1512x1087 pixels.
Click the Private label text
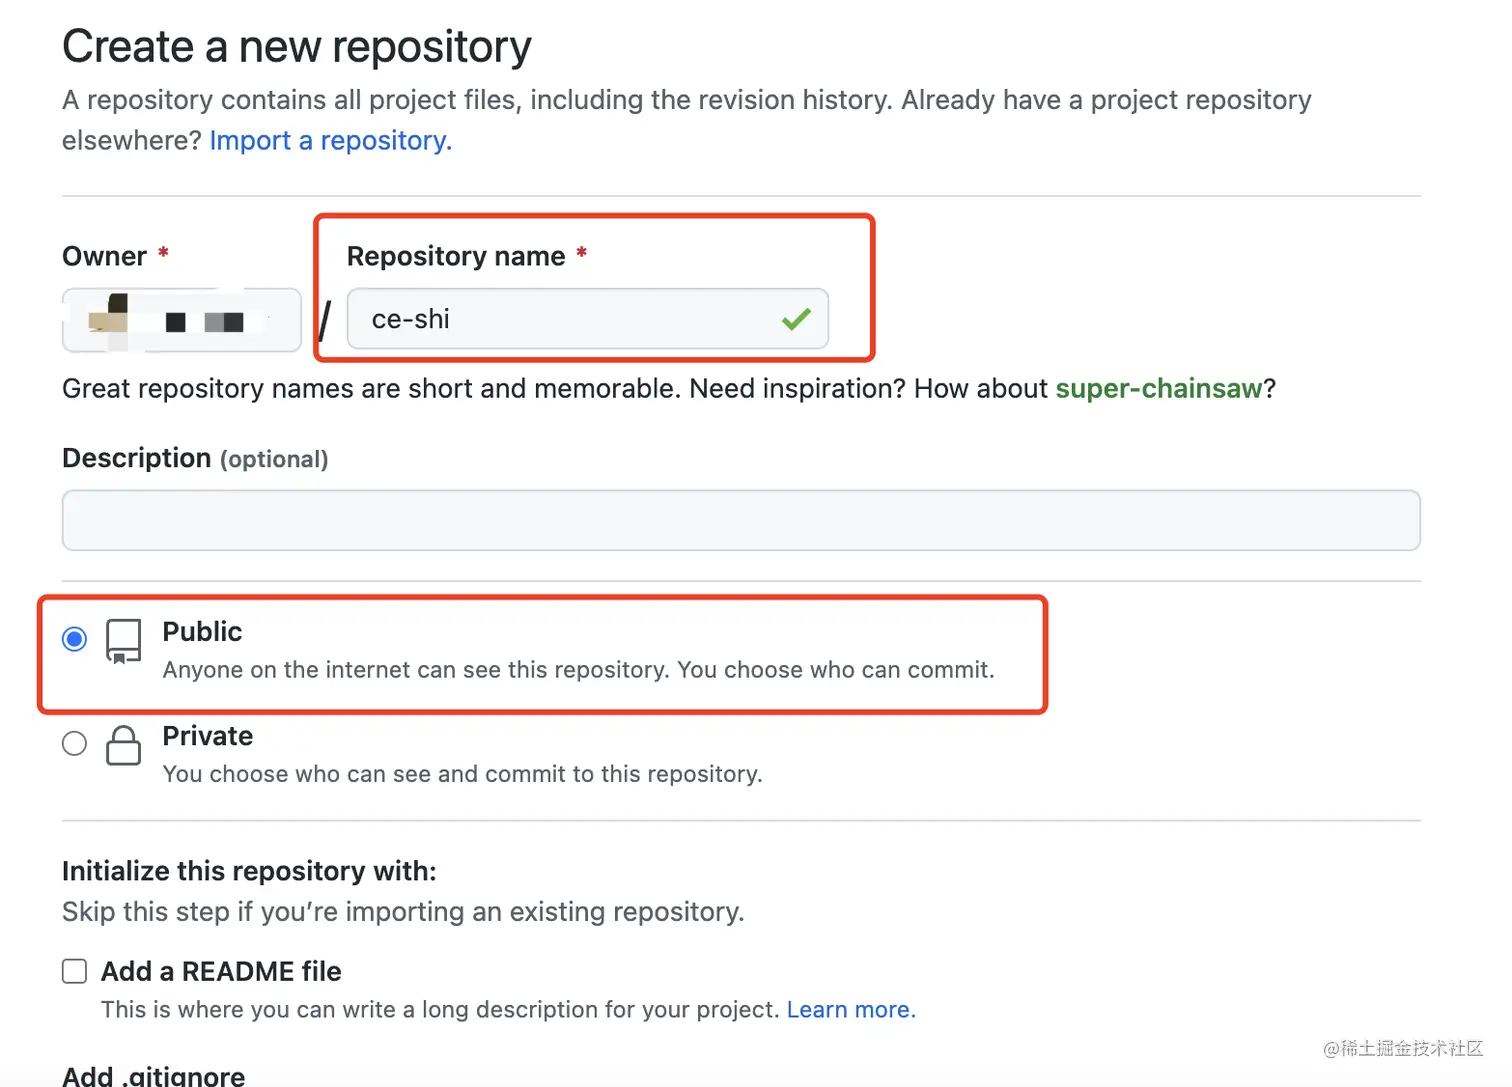207,736
